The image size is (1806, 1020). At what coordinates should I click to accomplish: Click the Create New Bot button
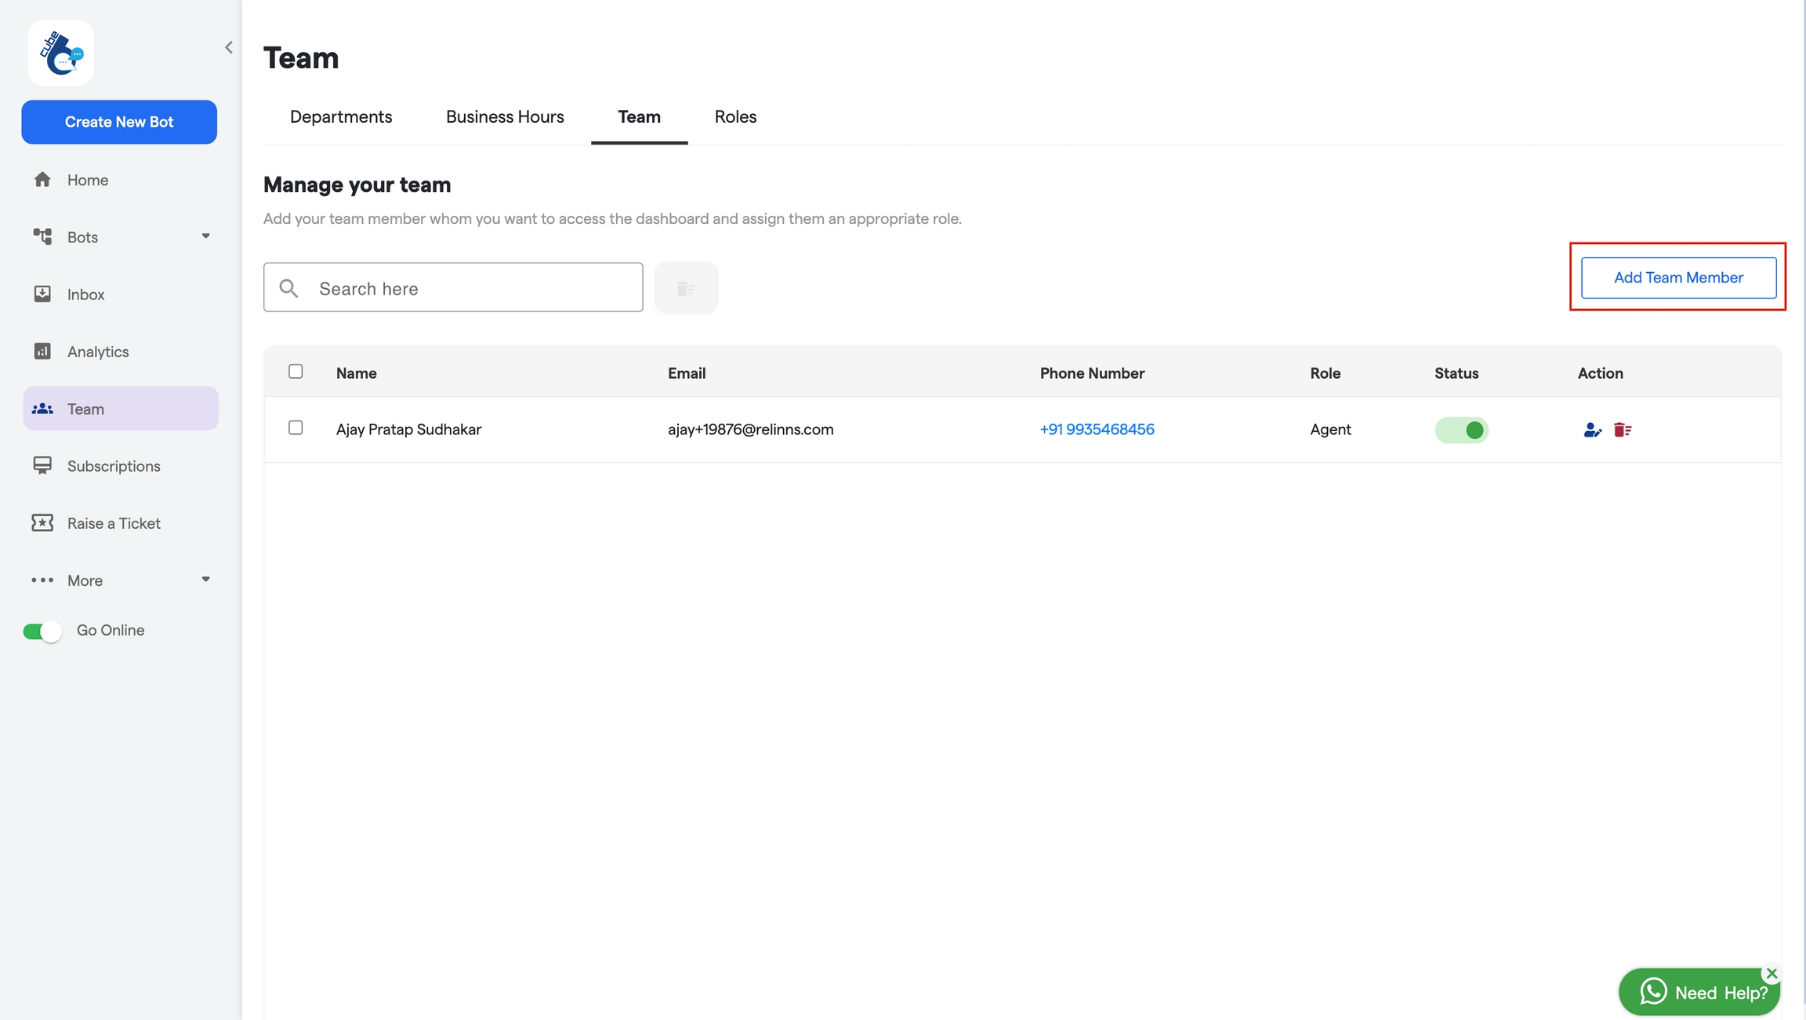point(119,122)
